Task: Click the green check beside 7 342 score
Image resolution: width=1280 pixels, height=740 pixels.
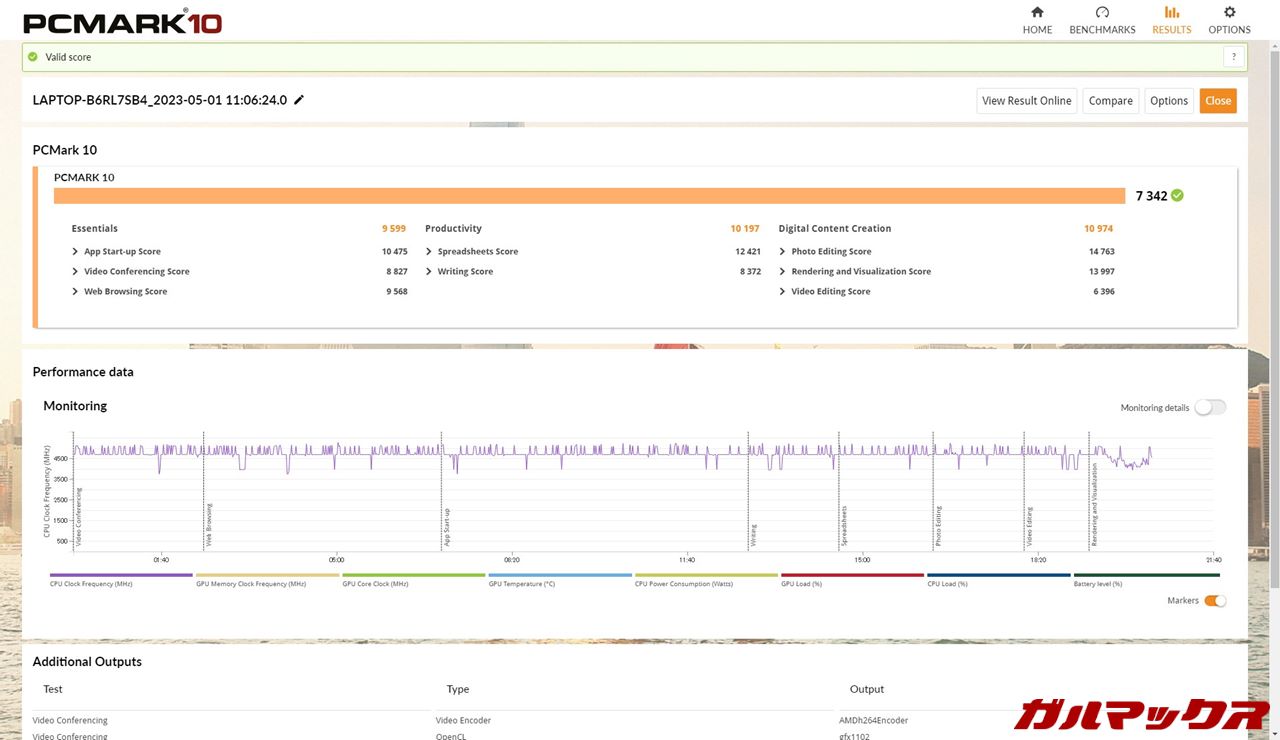Action: tap(1177, 196)
